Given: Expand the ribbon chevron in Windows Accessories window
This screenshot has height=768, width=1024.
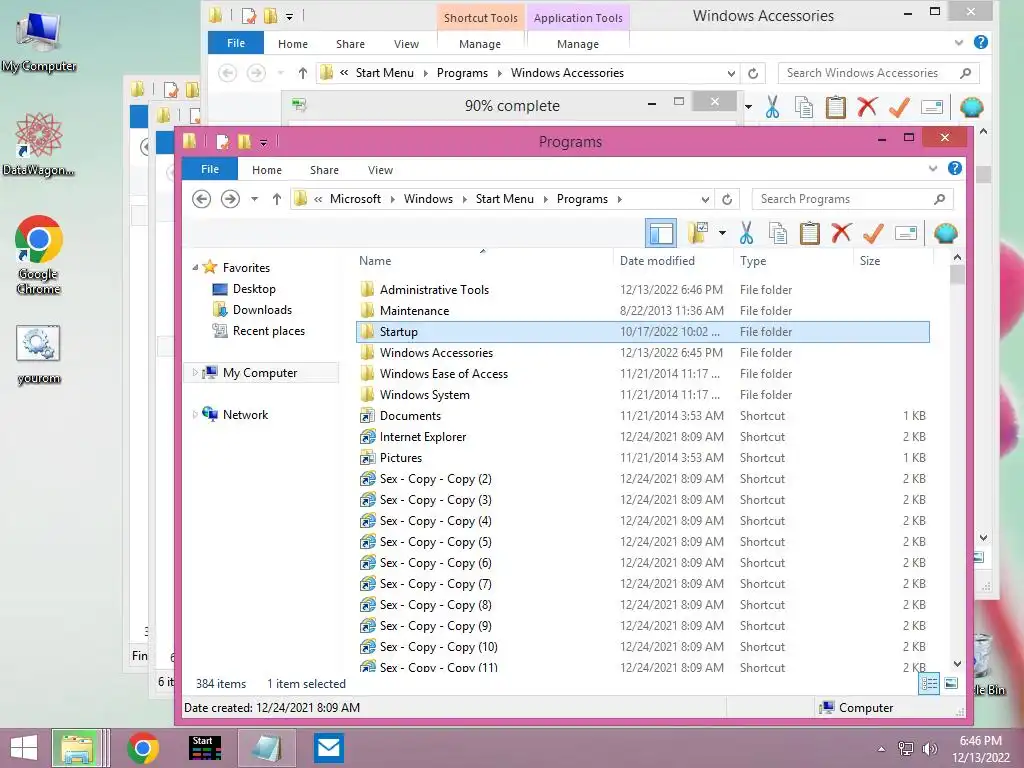Looking at the screenshot, I should (x=959, y=42).
